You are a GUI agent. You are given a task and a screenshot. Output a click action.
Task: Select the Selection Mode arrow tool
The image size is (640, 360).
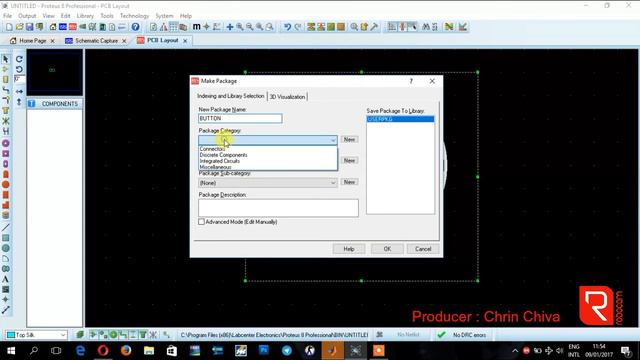point(6,59)
